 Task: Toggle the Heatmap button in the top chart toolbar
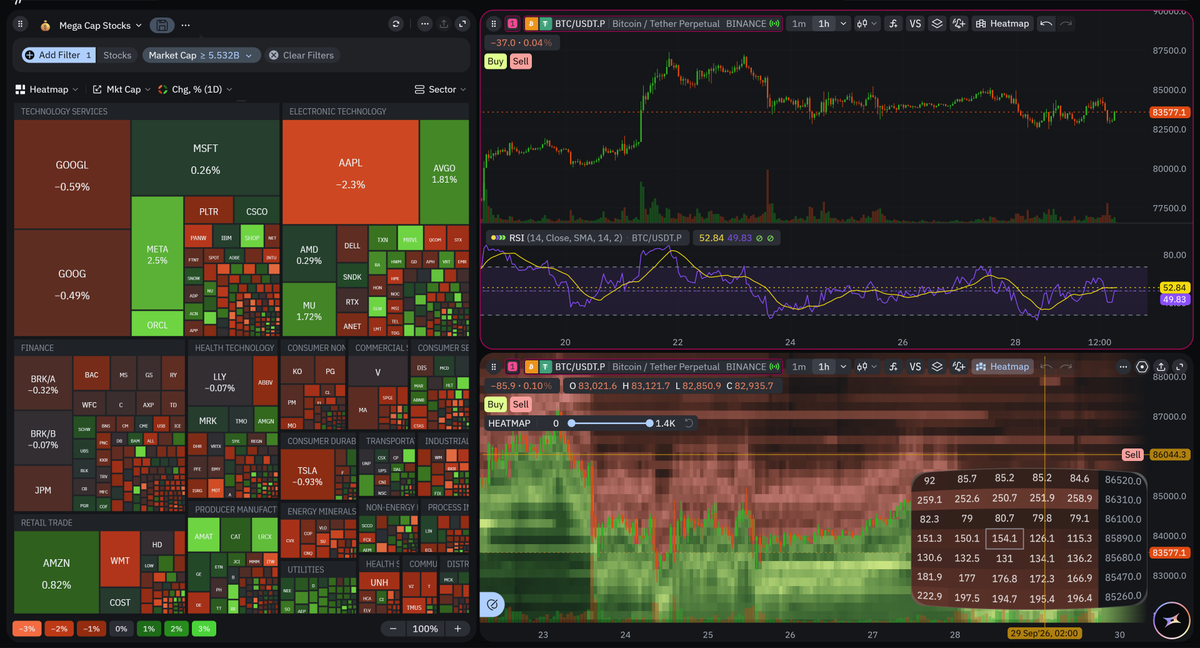click(1003, 23)
